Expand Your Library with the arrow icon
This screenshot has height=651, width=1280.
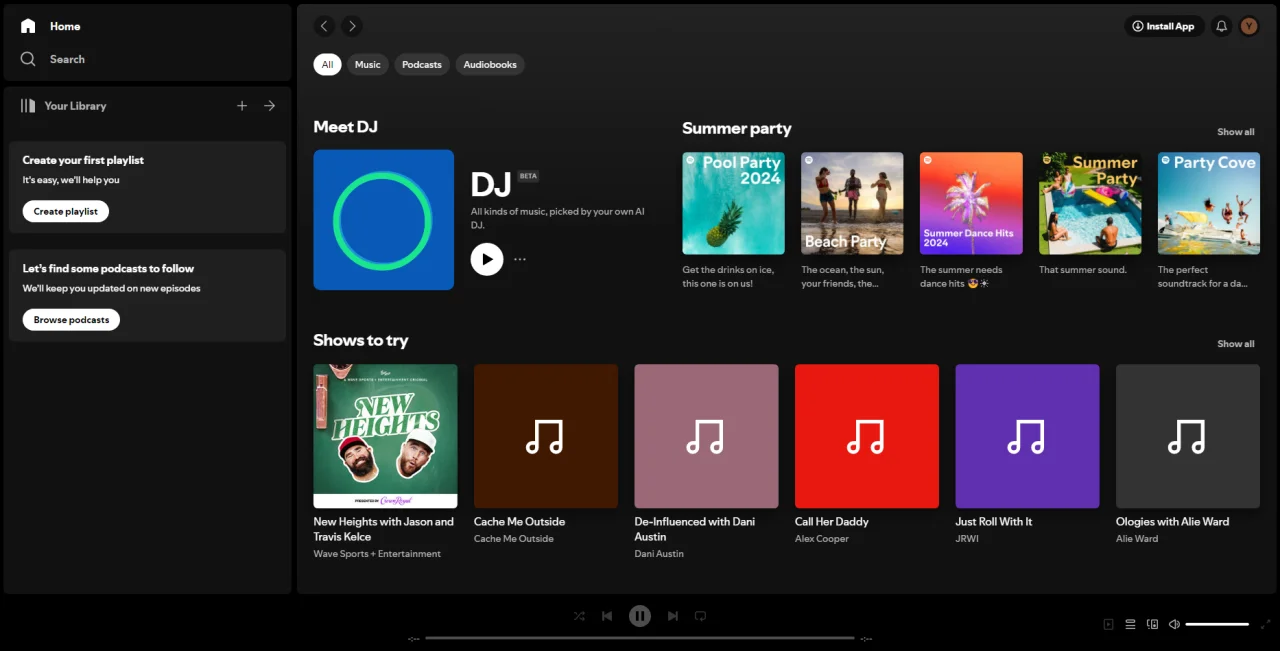[270, 106]
